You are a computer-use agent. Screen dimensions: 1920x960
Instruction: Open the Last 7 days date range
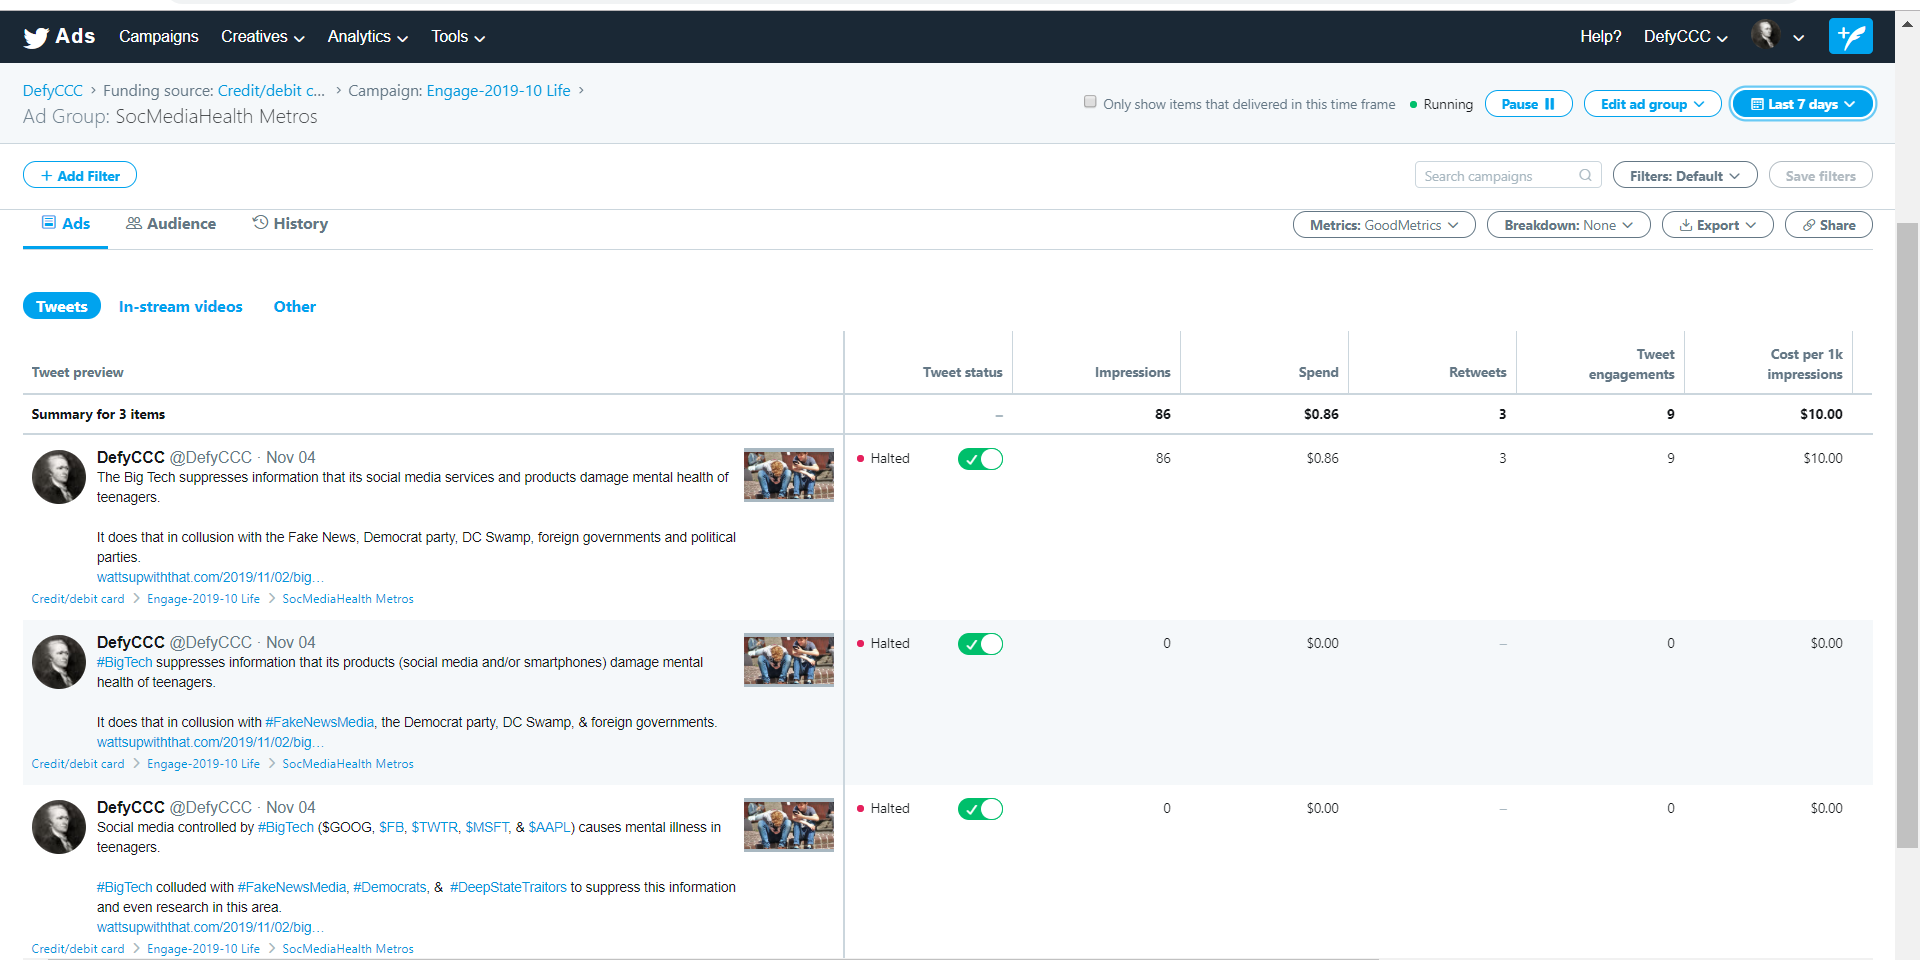[1802, 104]
